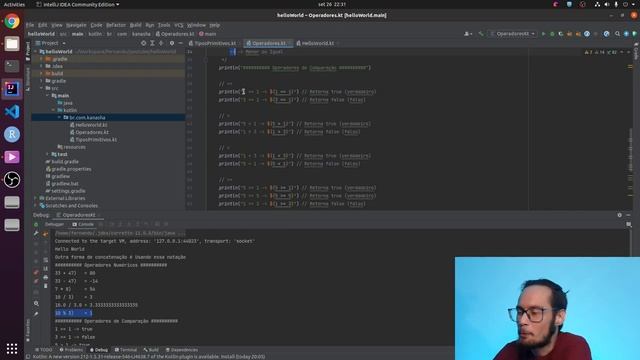
Task: Open the VCS menu
Action: coord(179,25)
